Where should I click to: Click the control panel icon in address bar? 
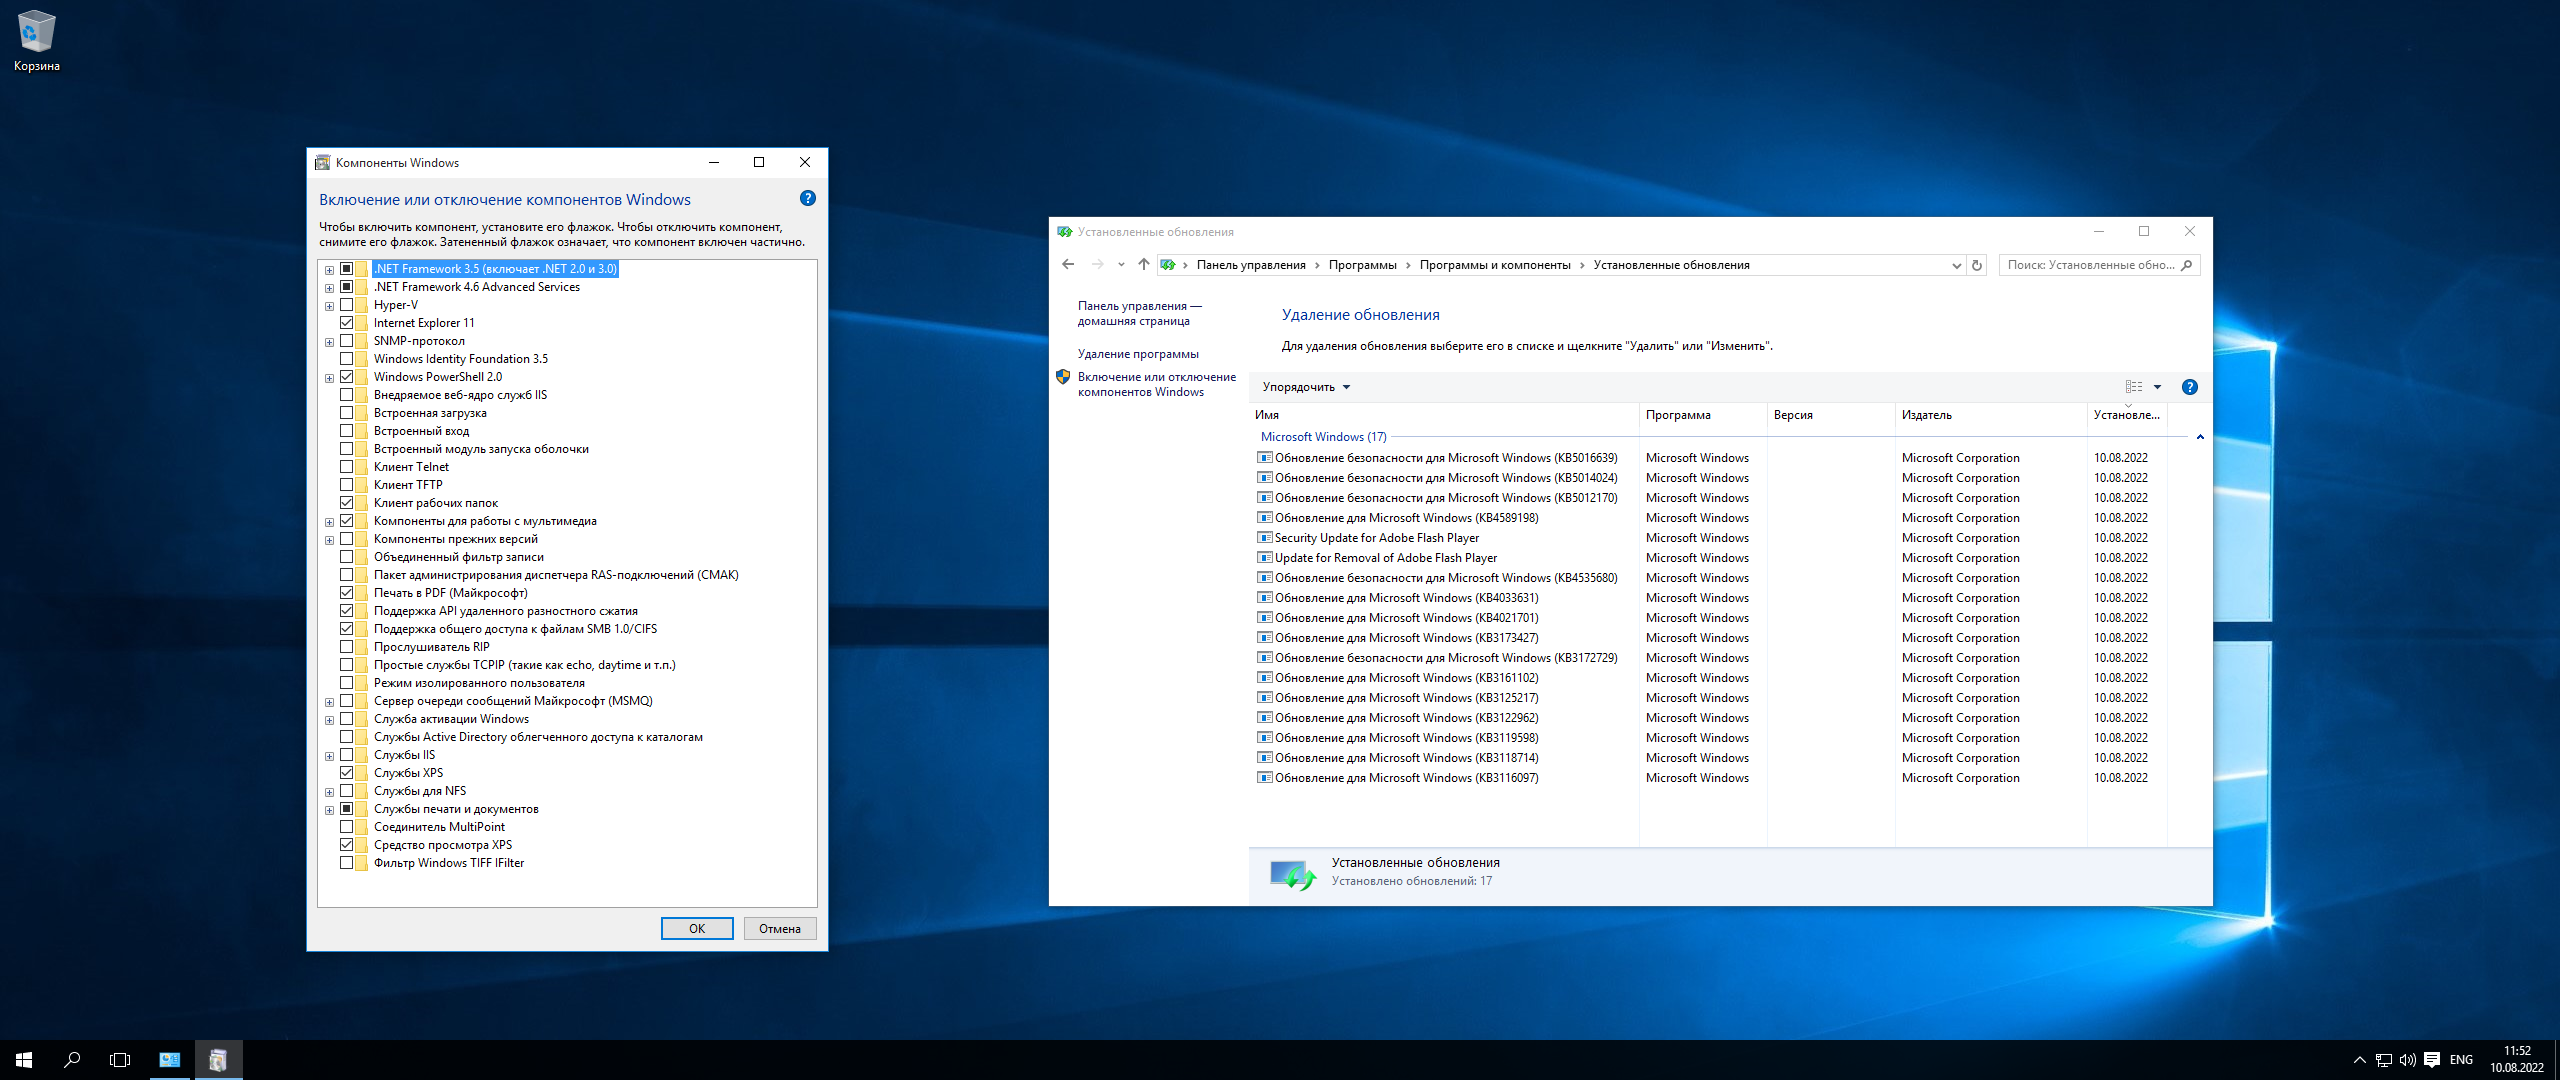coord(1168,265)
